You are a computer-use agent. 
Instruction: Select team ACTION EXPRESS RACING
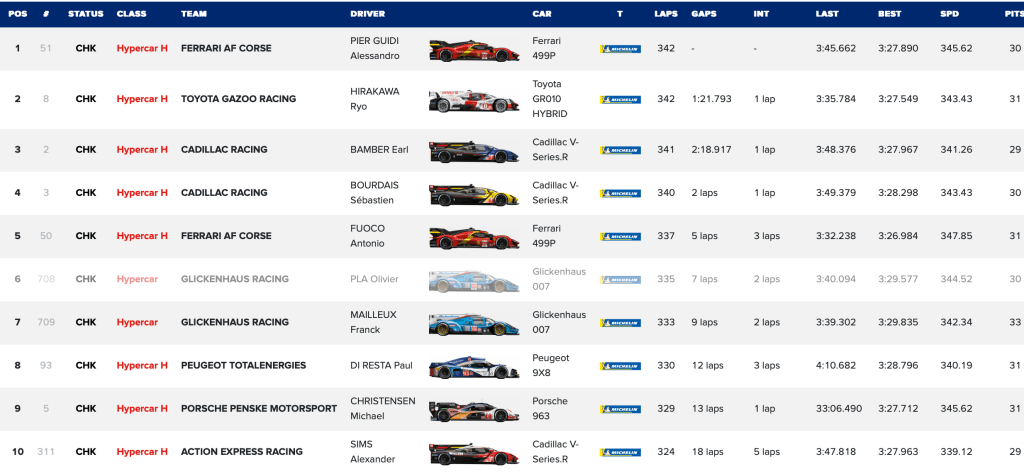pos(242,451)
